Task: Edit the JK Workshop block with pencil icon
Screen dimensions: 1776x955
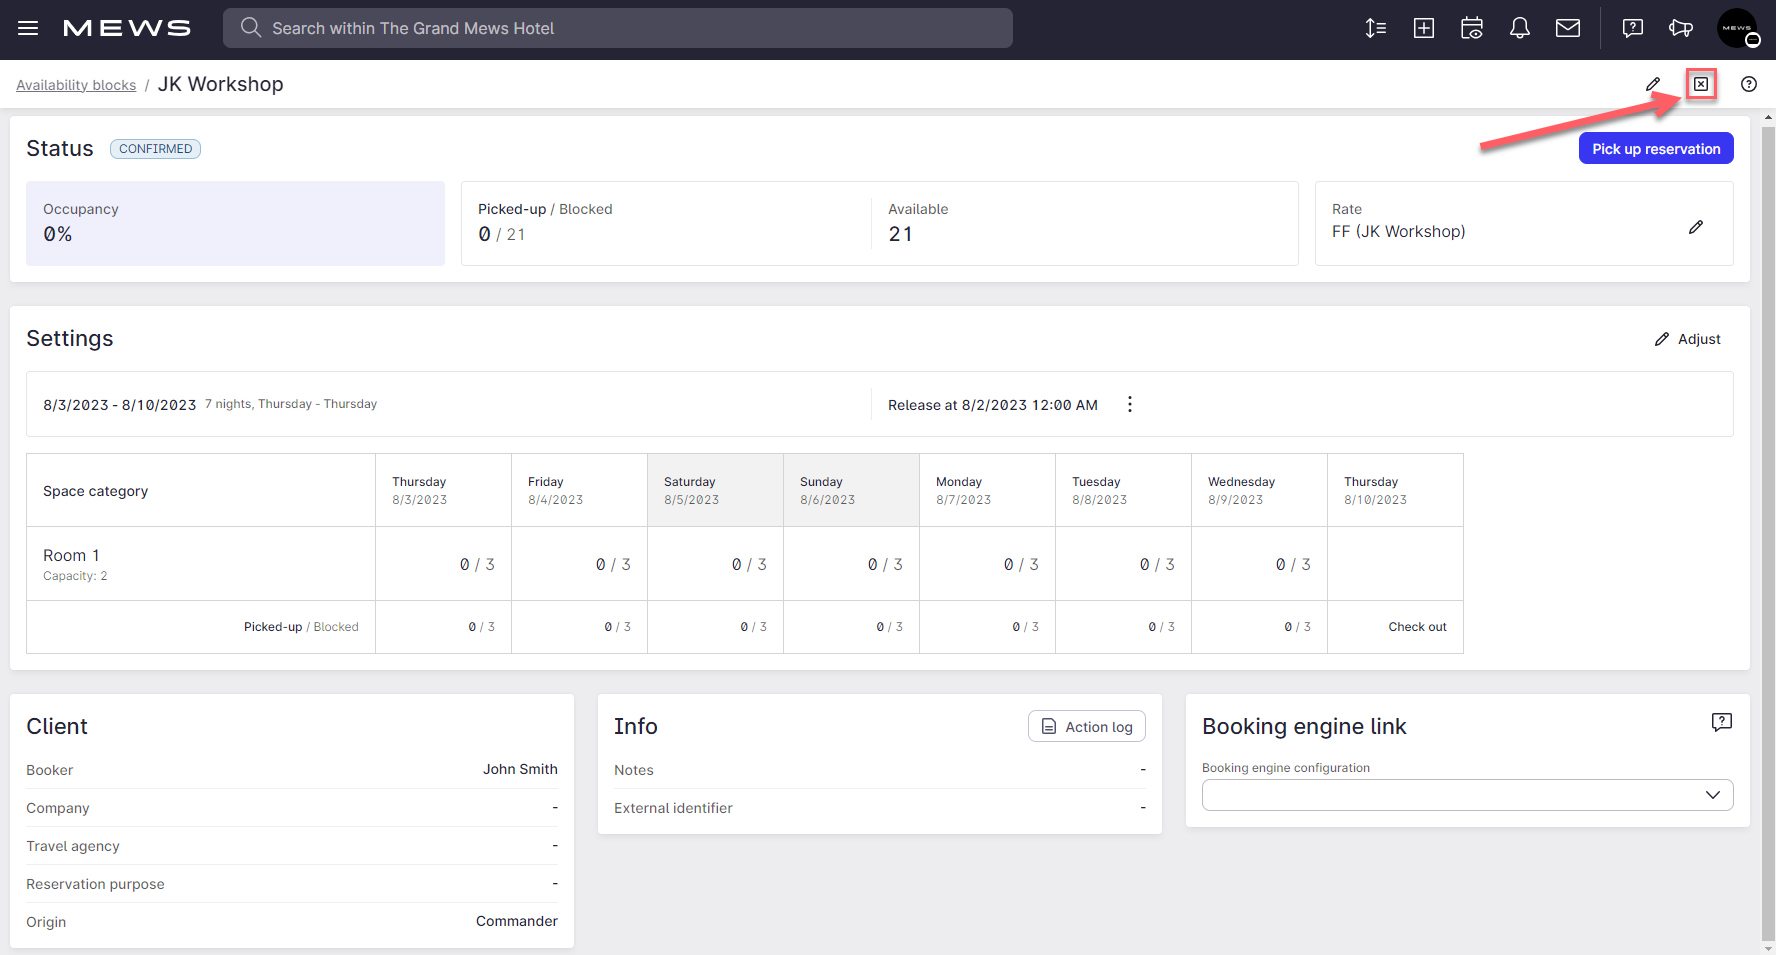Action: pyautogui.click(x=1653, y=84)
